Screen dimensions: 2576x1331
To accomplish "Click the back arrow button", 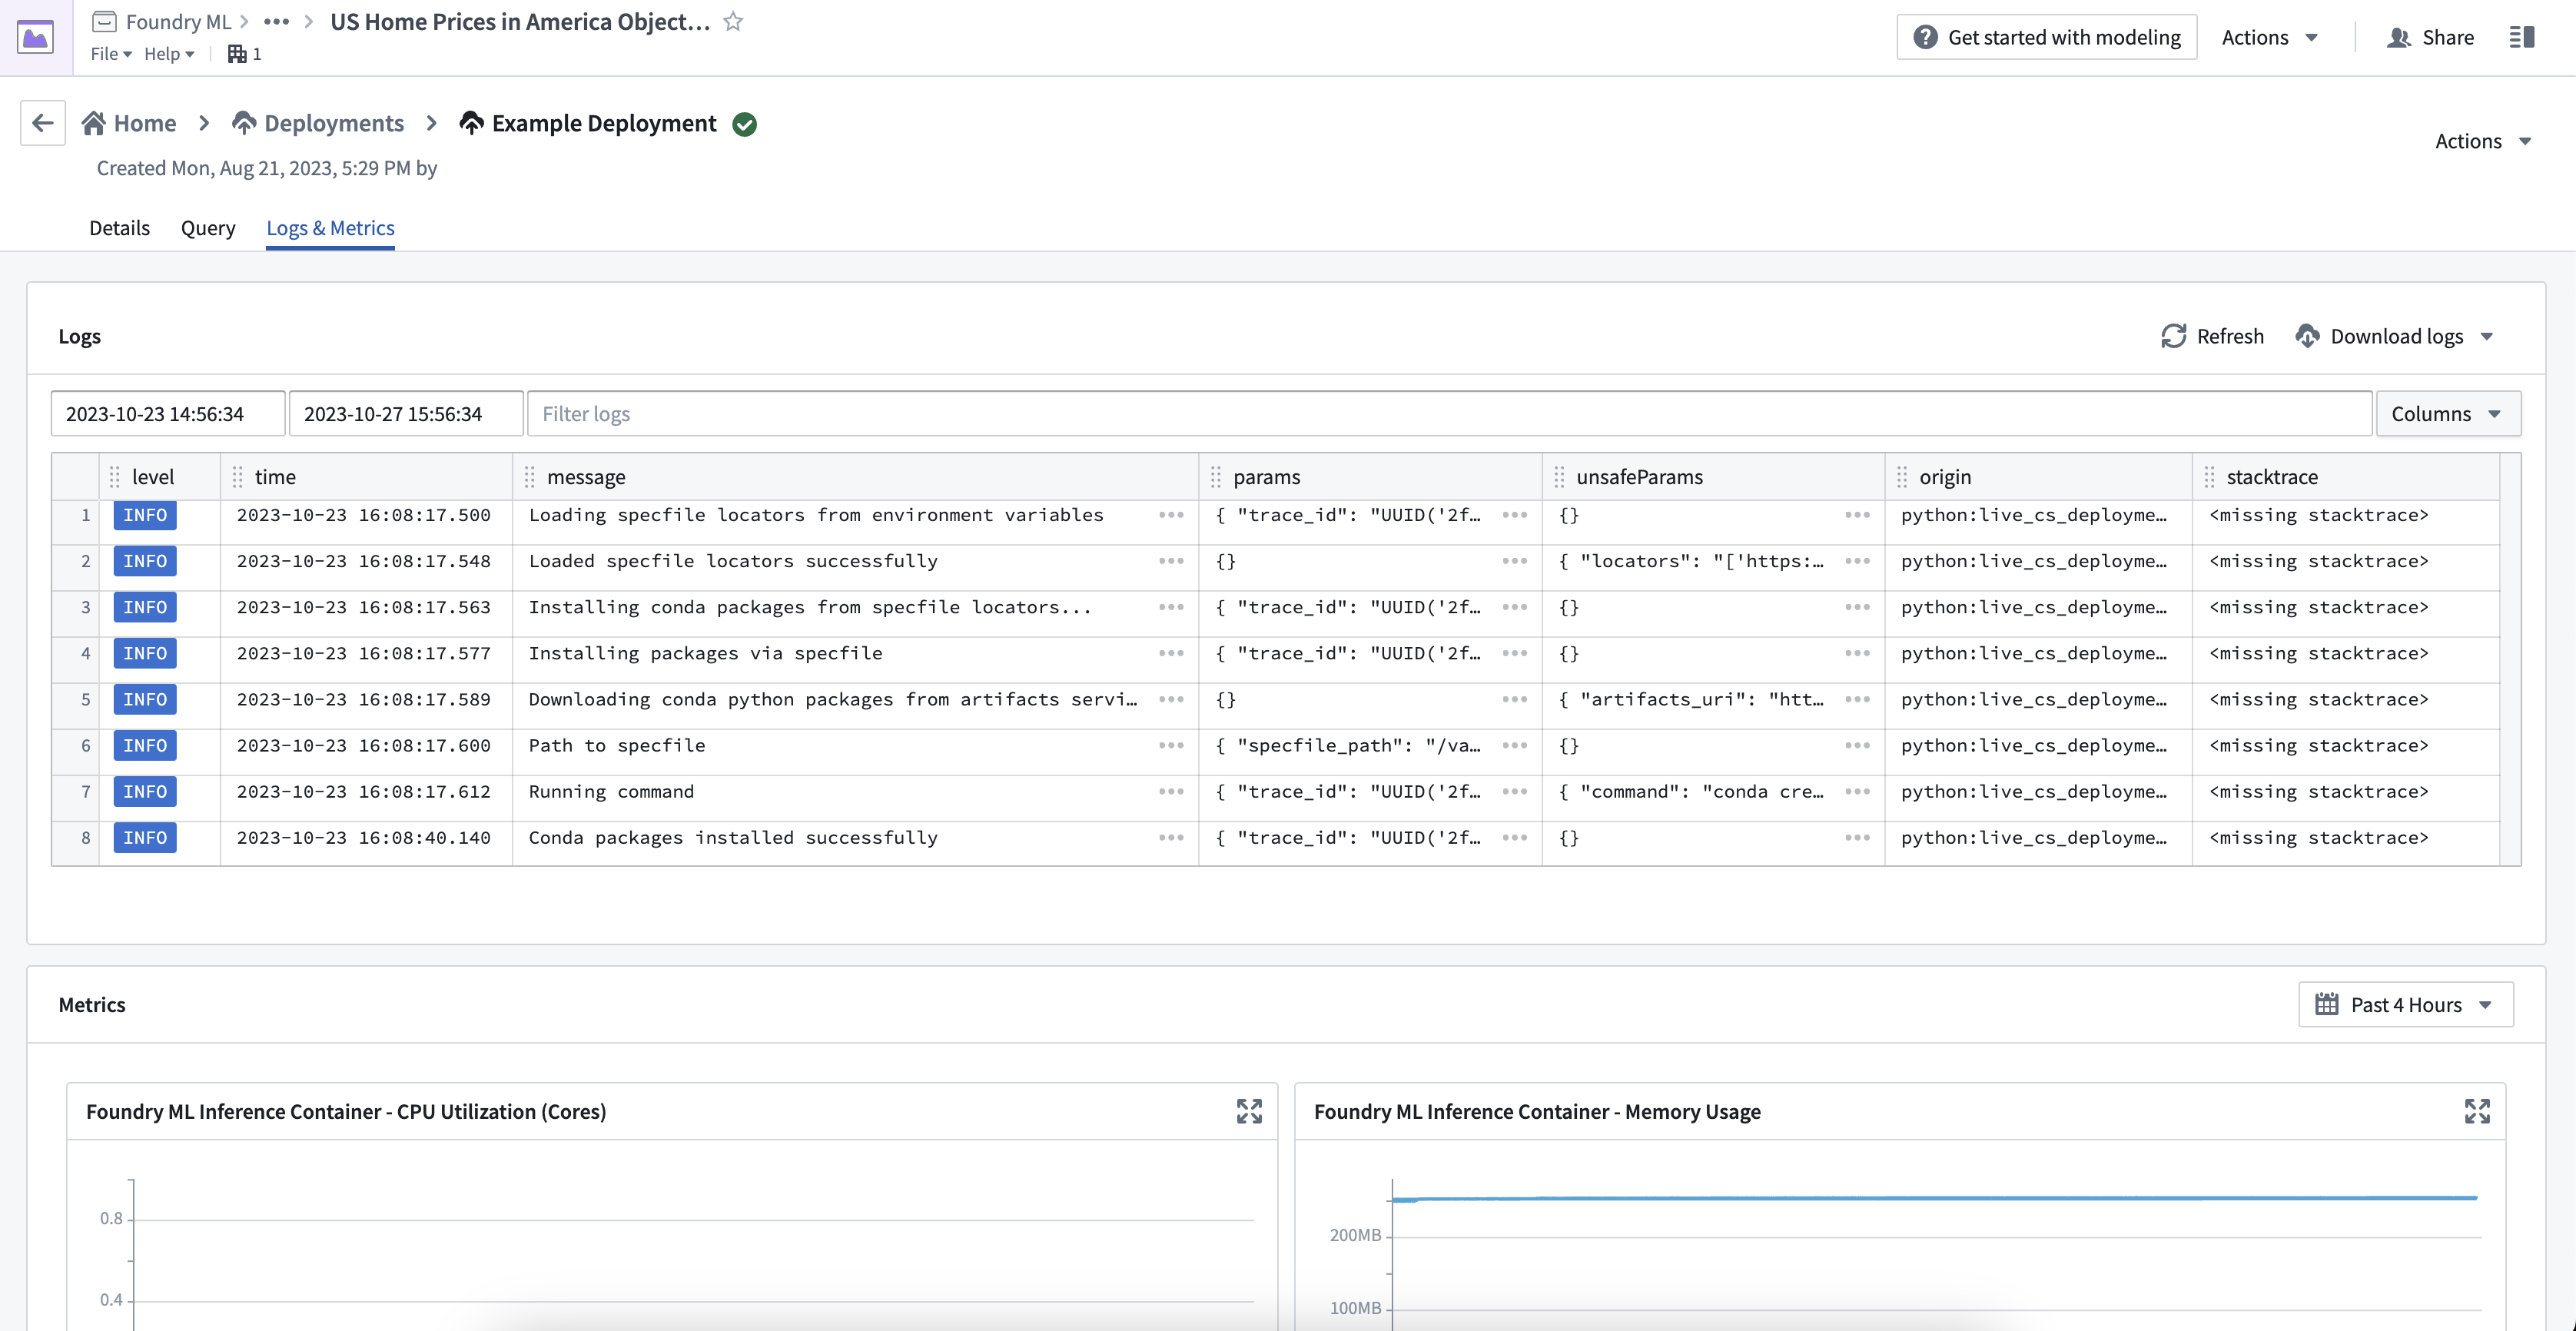I will (43, 123).
